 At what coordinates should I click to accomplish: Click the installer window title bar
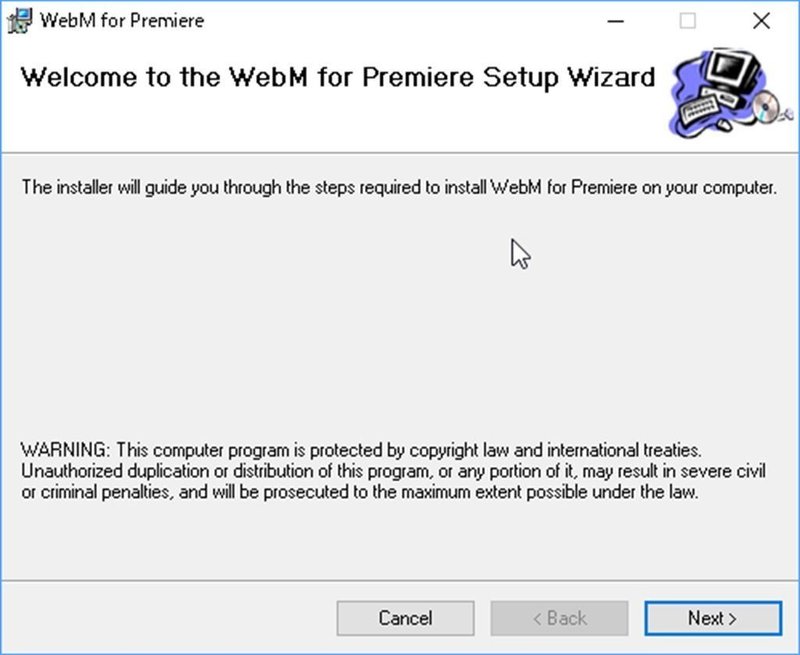tap(400, 20)
